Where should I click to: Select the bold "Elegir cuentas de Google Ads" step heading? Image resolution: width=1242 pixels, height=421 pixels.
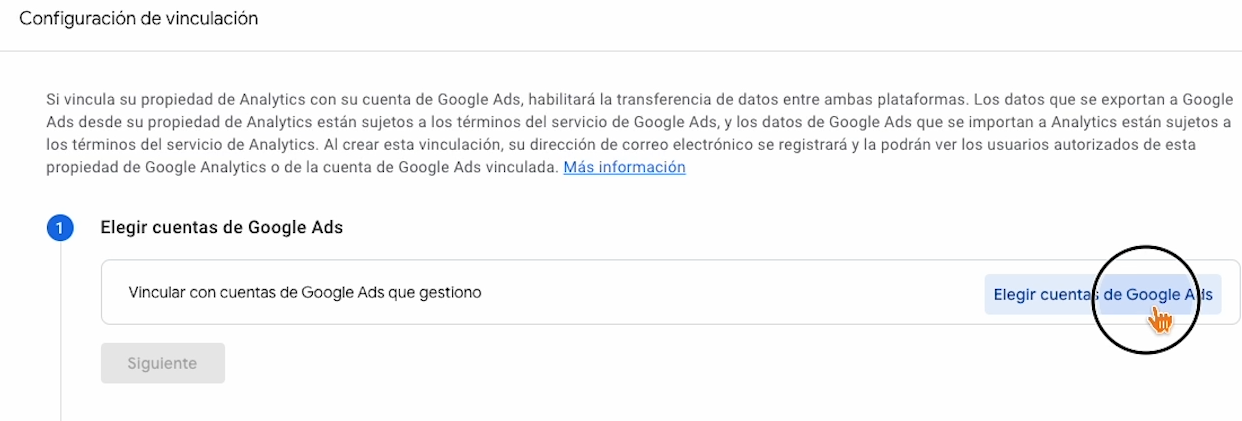[222, 227]
